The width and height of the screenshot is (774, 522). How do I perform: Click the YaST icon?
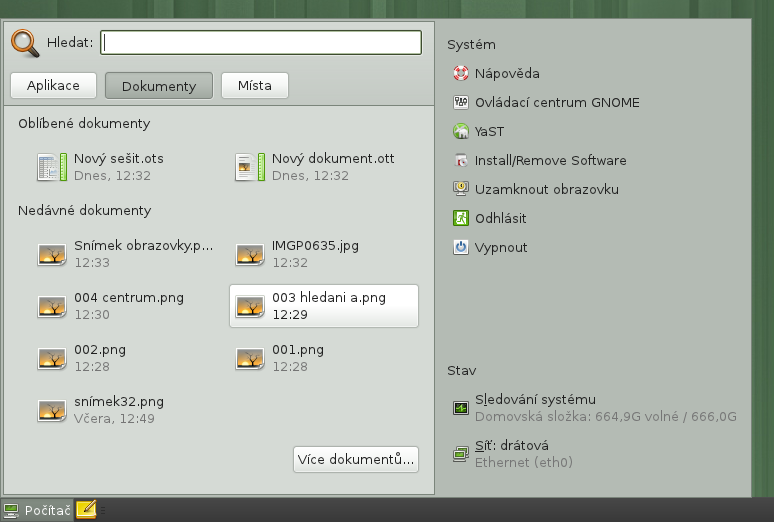461,131
